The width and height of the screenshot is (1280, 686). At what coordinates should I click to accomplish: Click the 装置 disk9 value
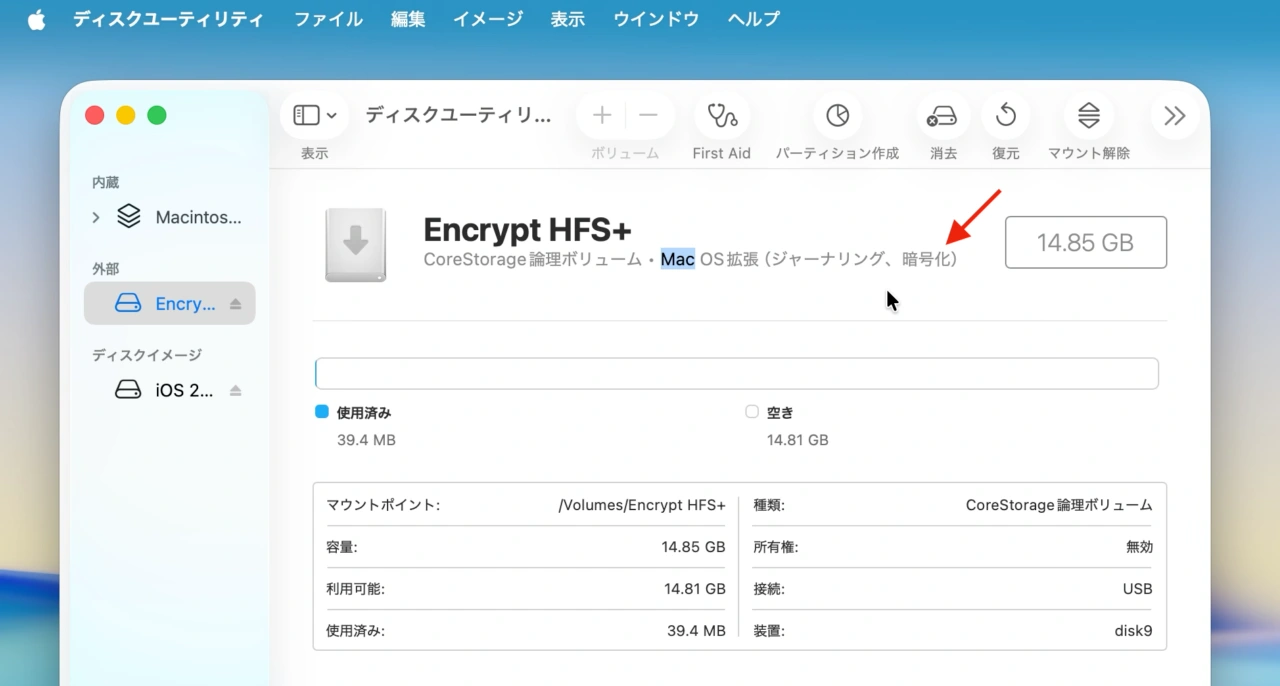coord(1134,631)
